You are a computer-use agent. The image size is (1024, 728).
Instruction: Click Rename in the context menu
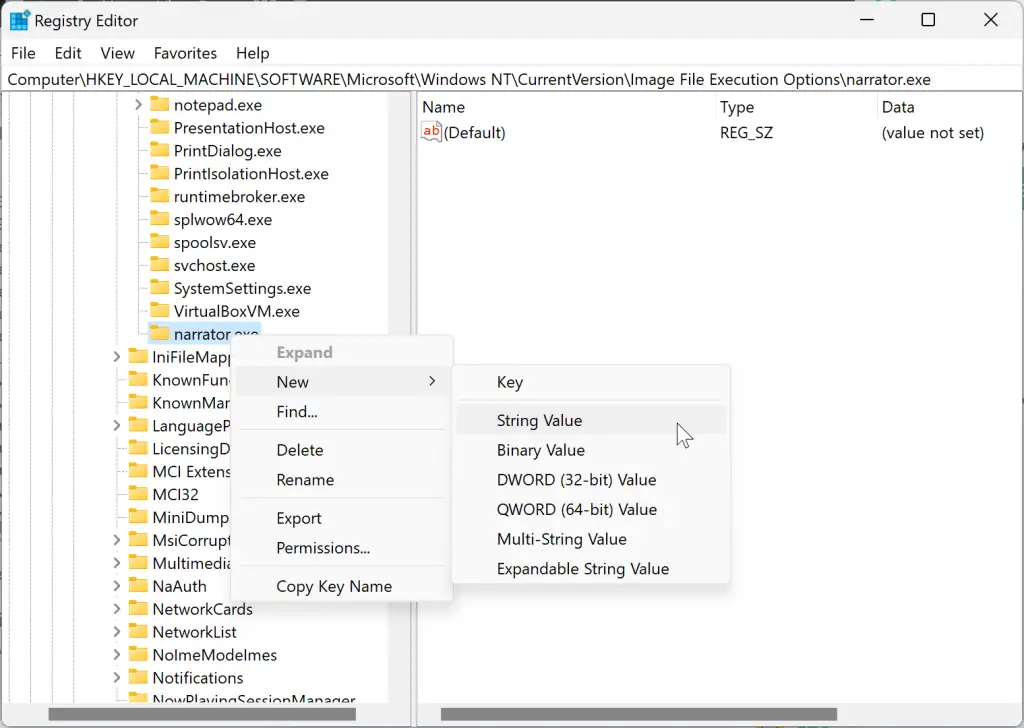[303, 480]
